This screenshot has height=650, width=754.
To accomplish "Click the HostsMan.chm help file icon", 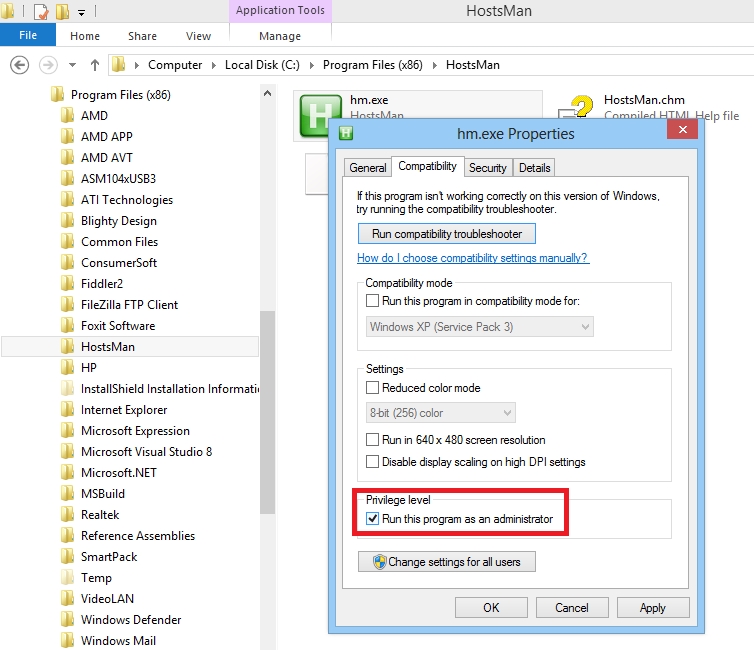I will pos(576,107).
